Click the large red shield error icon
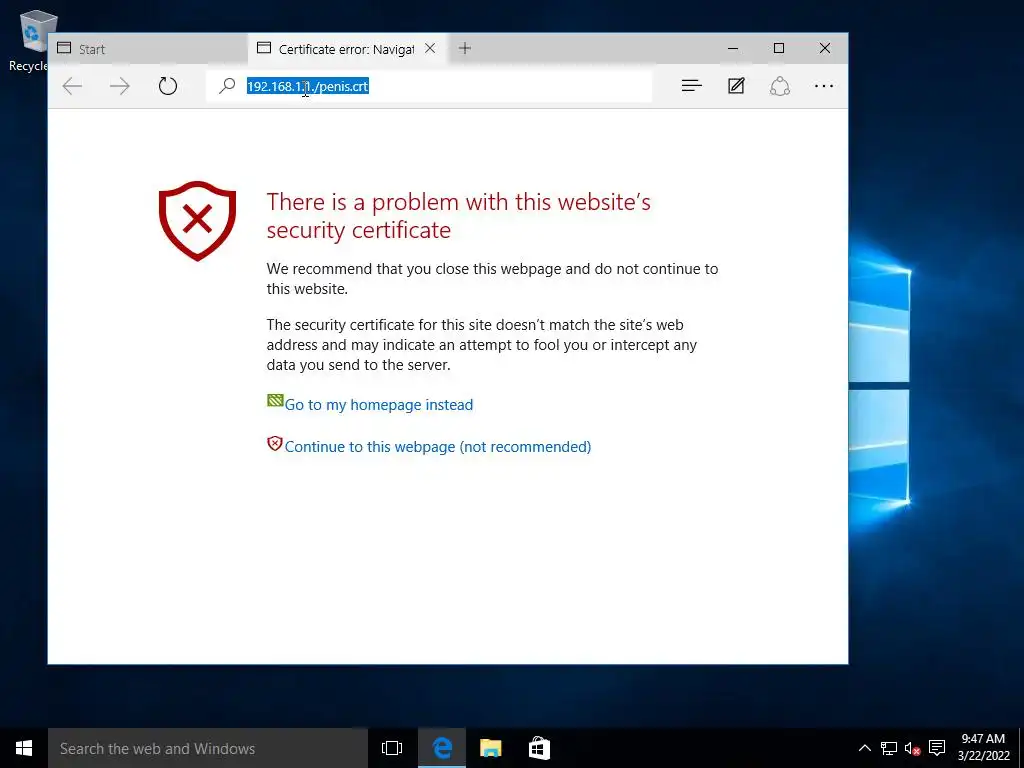The height and width of the screenshot is (768, 1024). coord(197,221)
